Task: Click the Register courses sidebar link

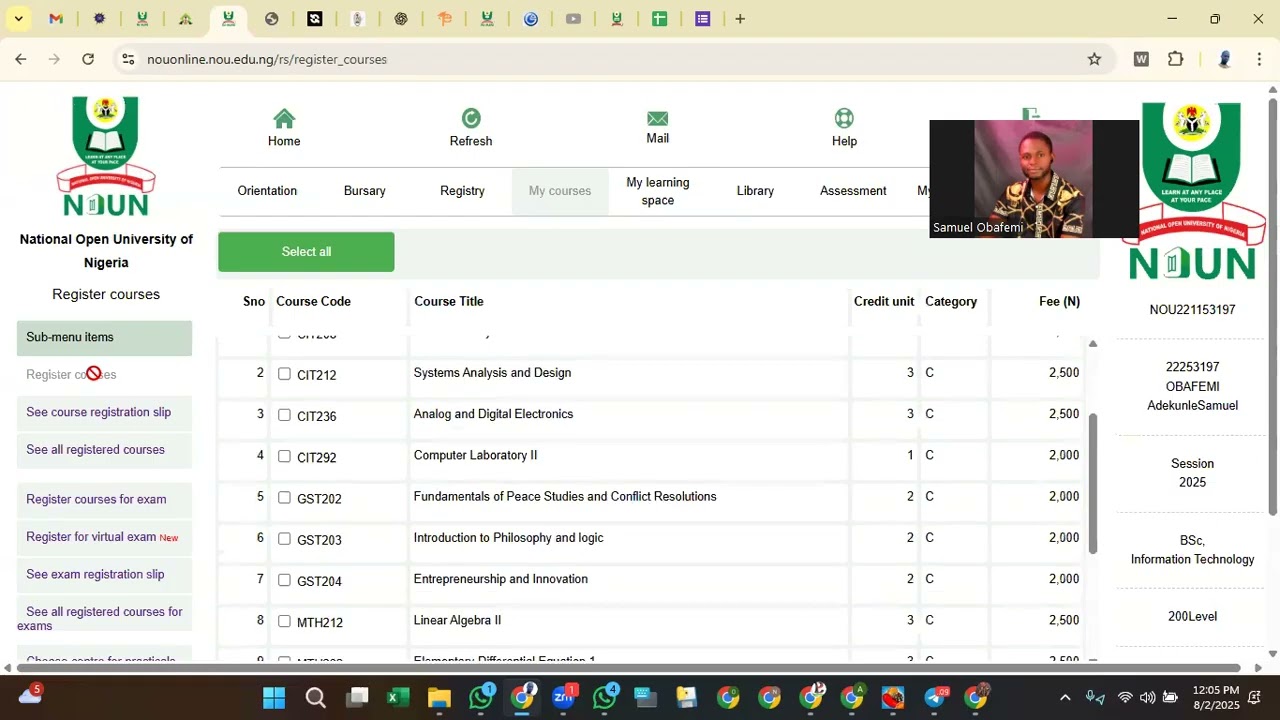Action: point(71,374)
